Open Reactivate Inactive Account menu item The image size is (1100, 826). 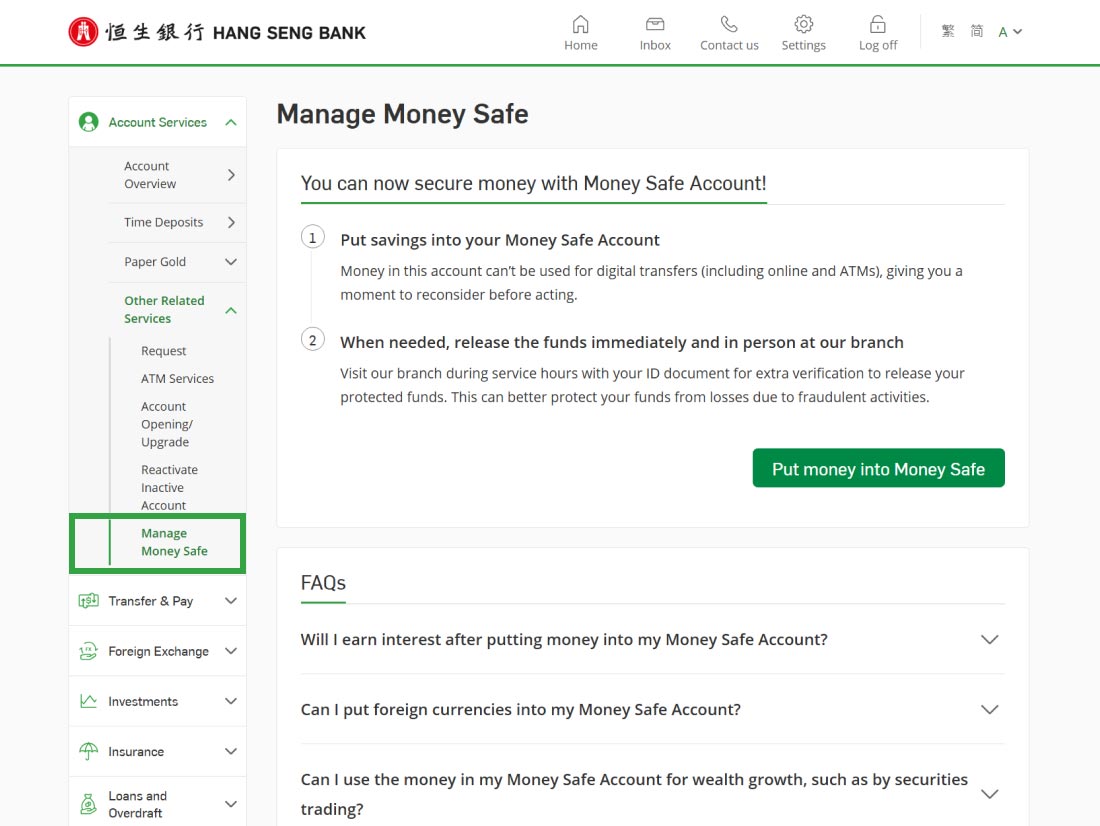169,487
